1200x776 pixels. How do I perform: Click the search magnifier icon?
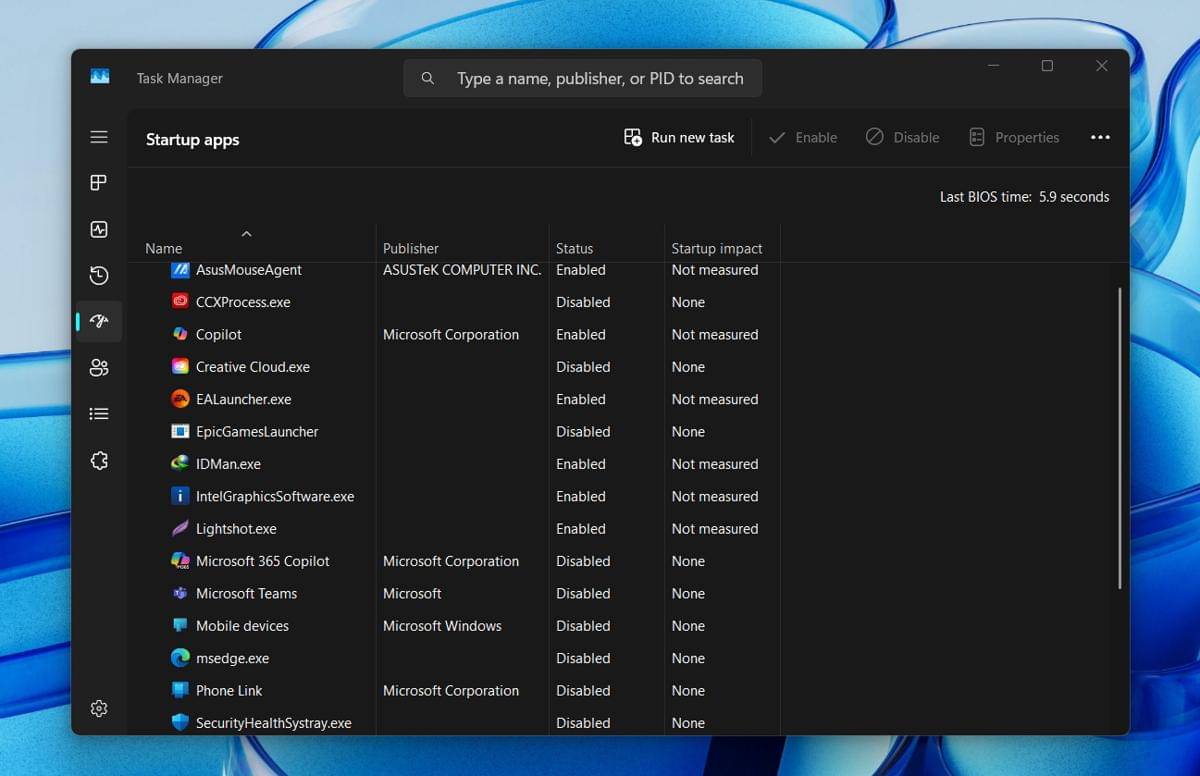click(427, 77)
